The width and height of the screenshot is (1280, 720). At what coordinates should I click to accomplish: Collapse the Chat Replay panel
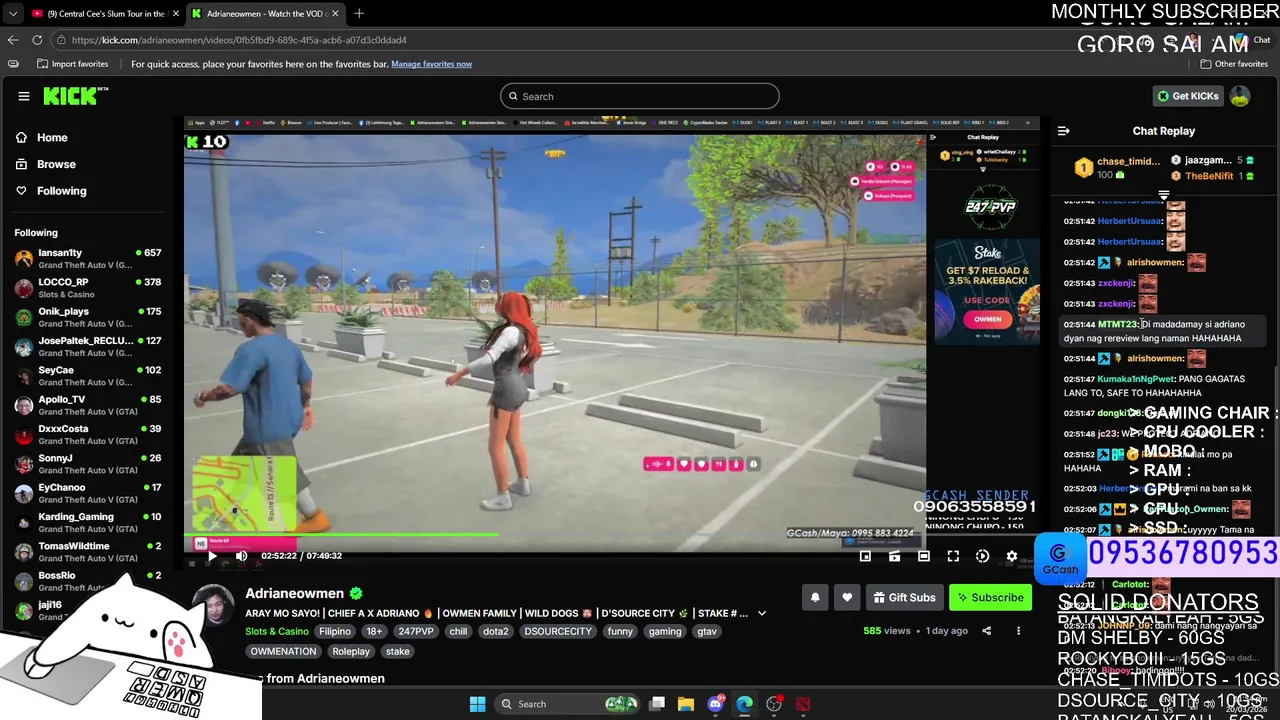(1064, 131)
